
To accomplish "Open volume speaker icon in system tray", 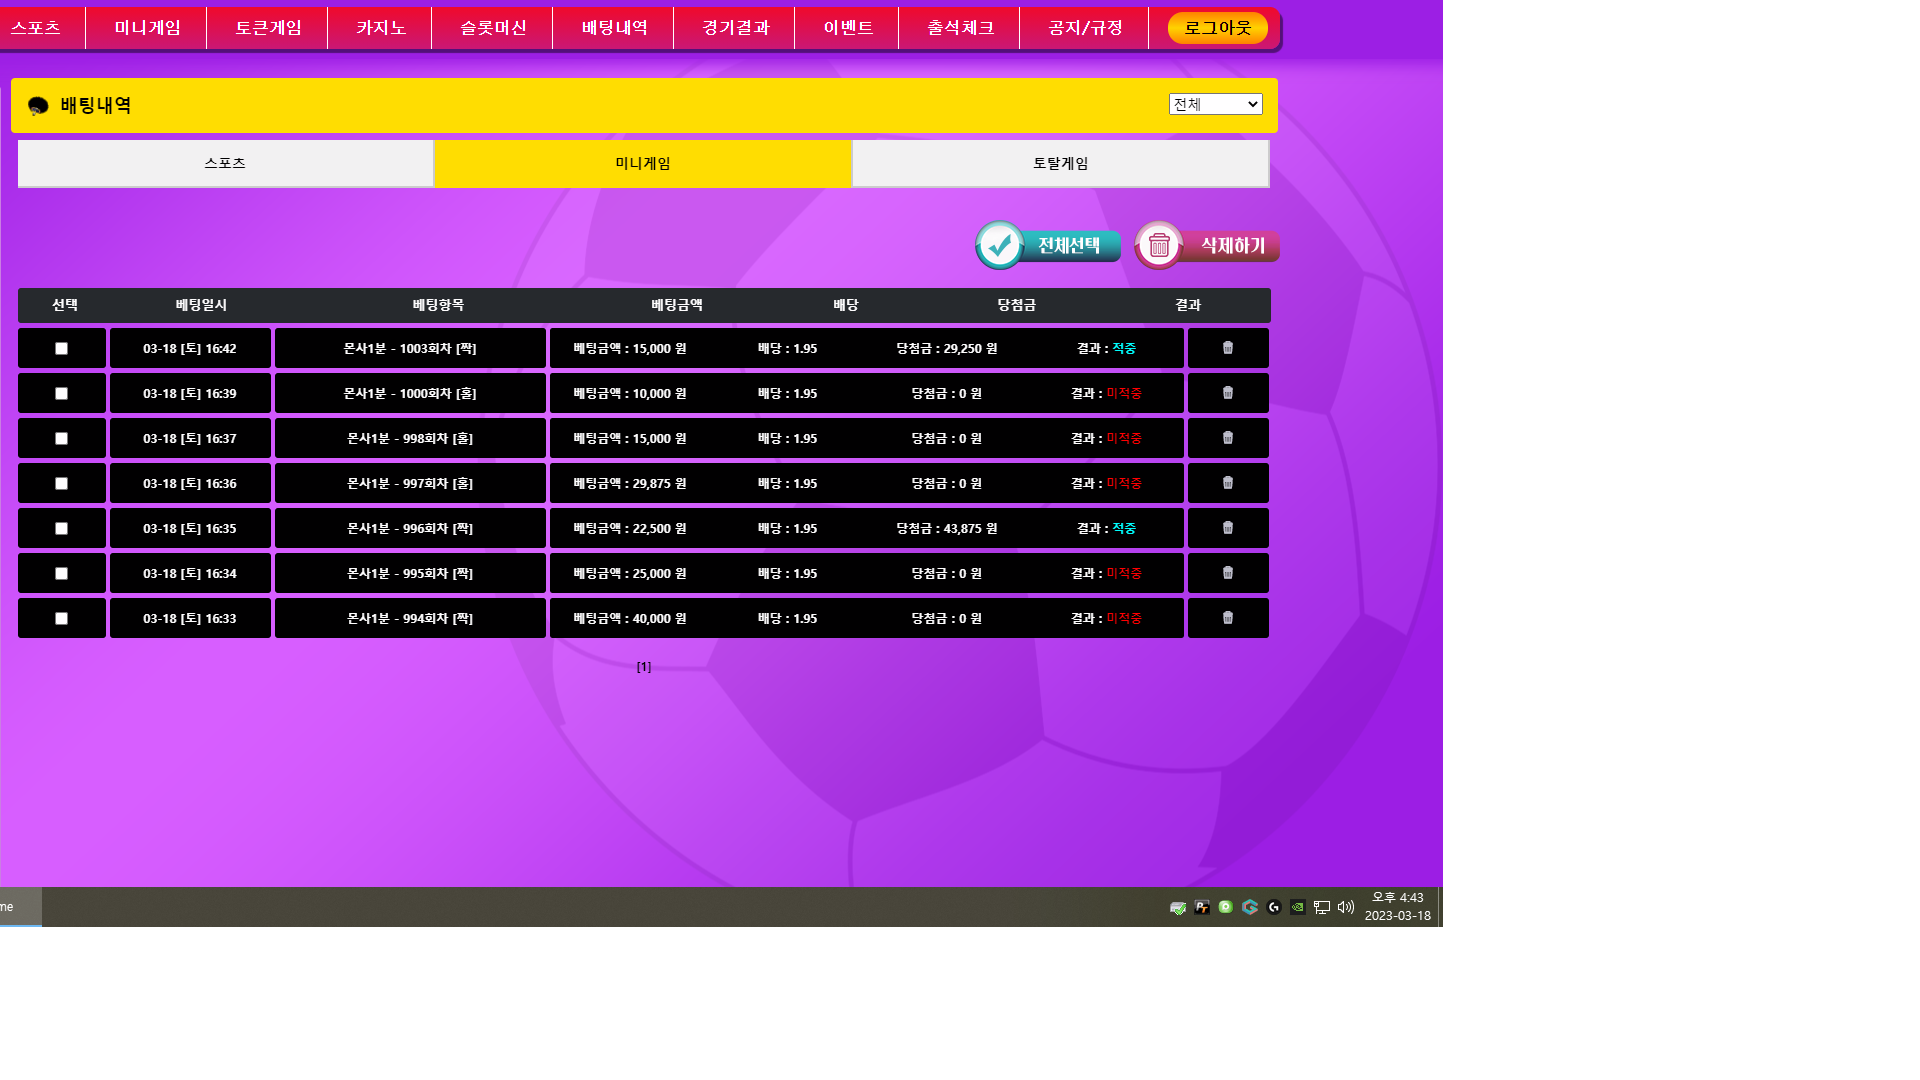I will (1346, 907).
